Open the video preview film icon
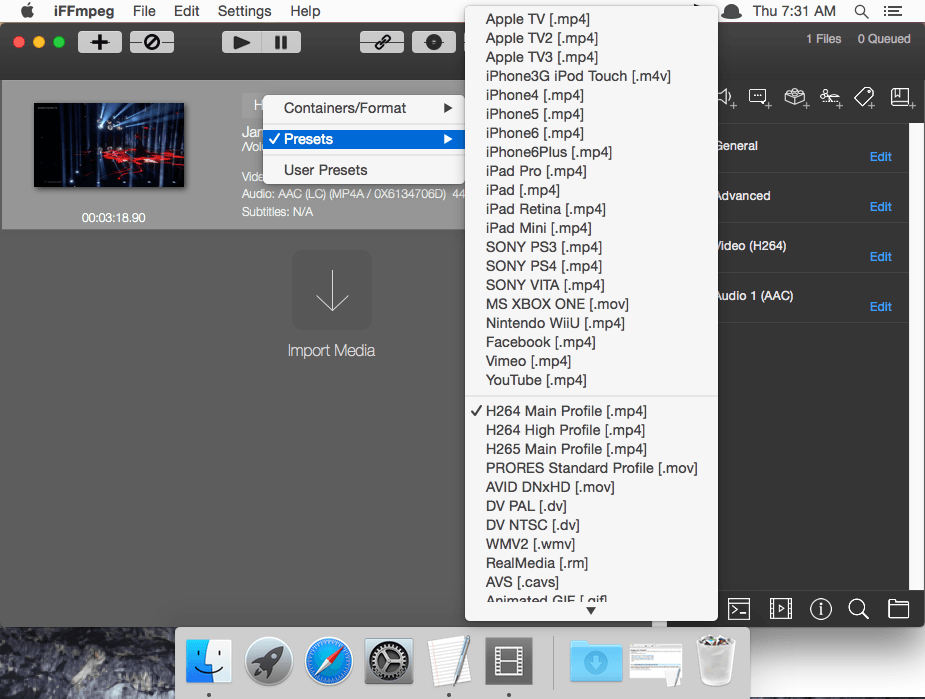The height and width of the screenshot is (699, 925). tap(780, 609)
